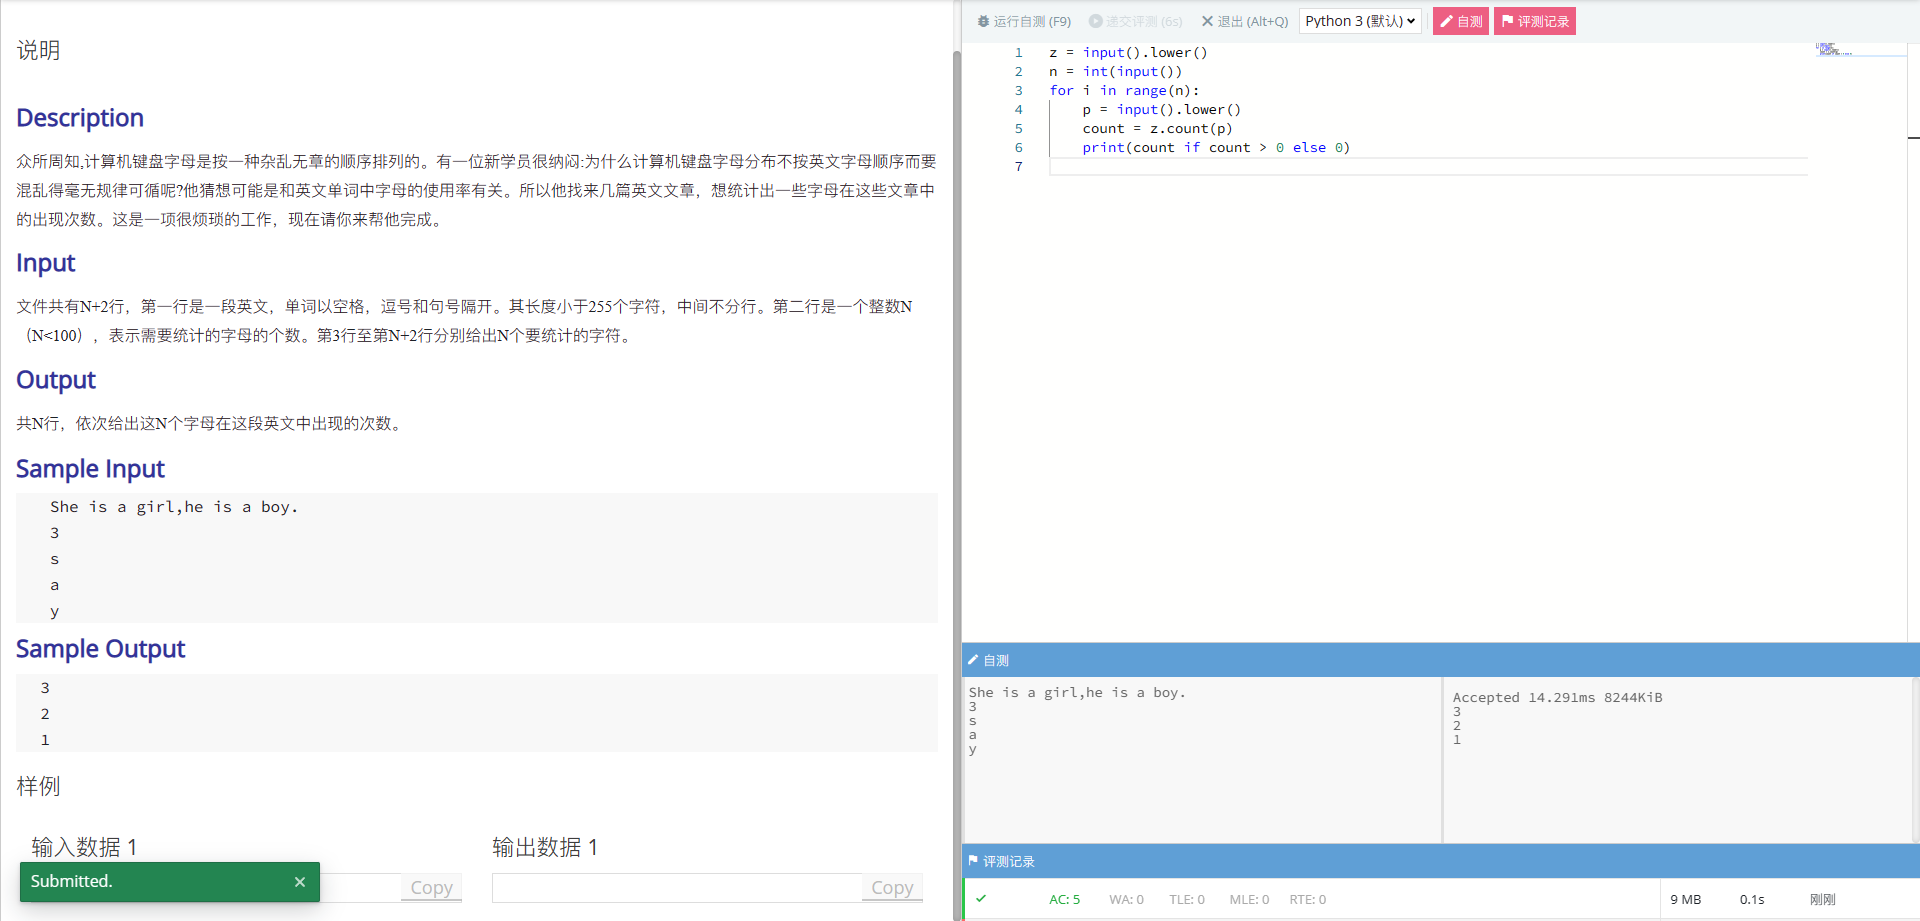Open the Python 3 language dropdown
This screenshot has width=1920, height=921.
click(1359, 21)
